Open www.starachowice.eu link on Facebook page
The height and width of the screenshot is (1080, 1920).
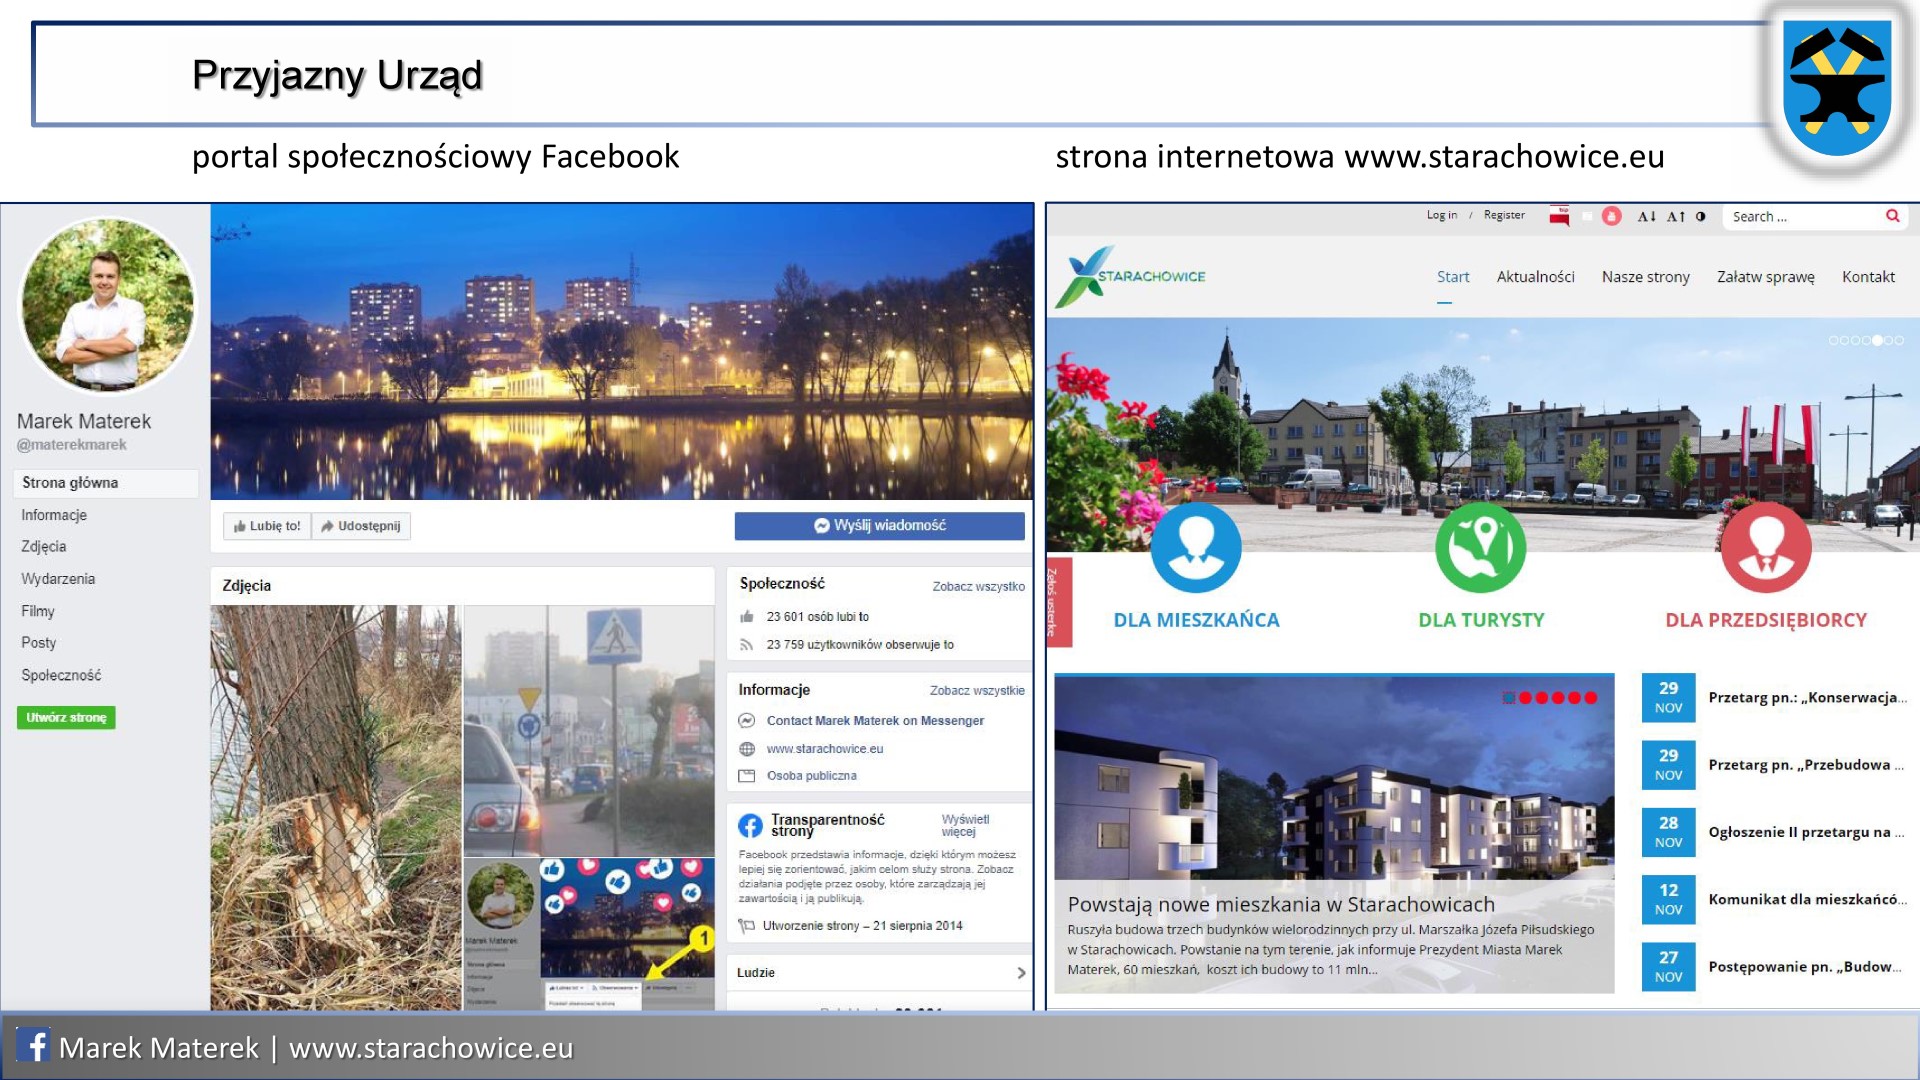pos(825,749)
